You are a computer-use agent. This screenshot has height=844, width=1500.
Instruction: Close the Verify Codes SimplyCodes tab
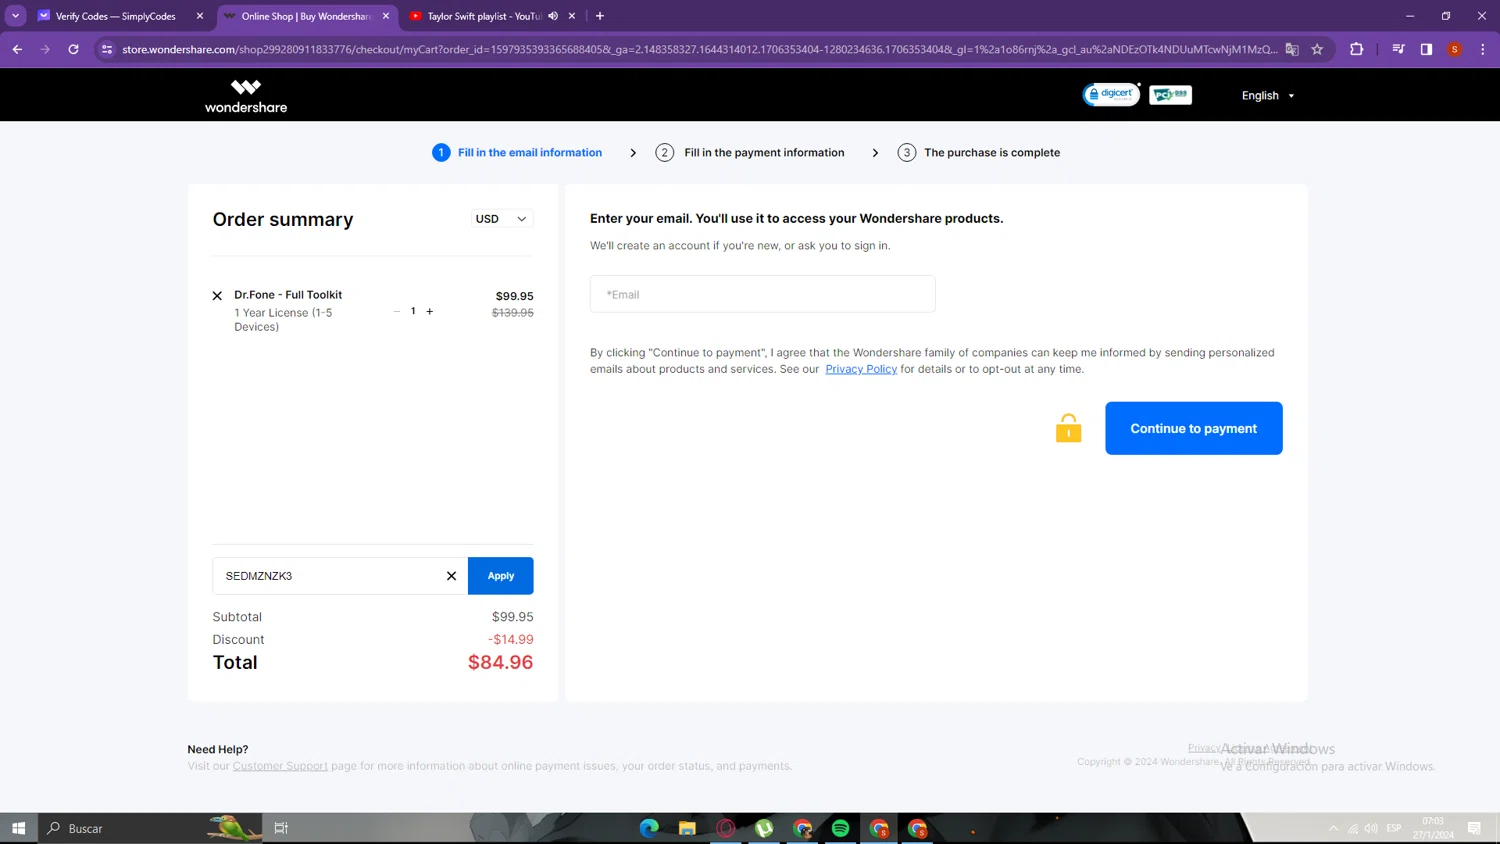(200, 16)
